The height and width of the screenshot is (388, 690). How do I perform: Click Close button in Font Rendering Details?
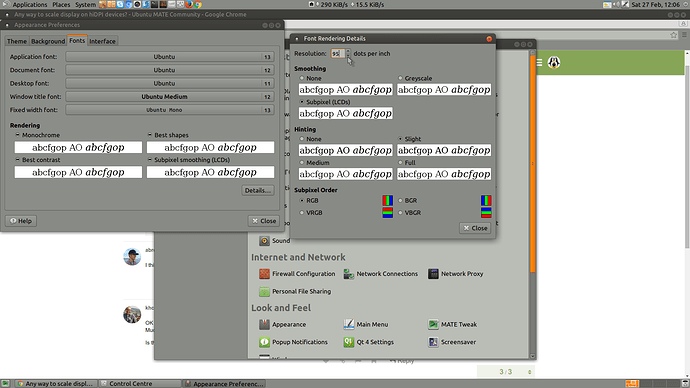475,228
